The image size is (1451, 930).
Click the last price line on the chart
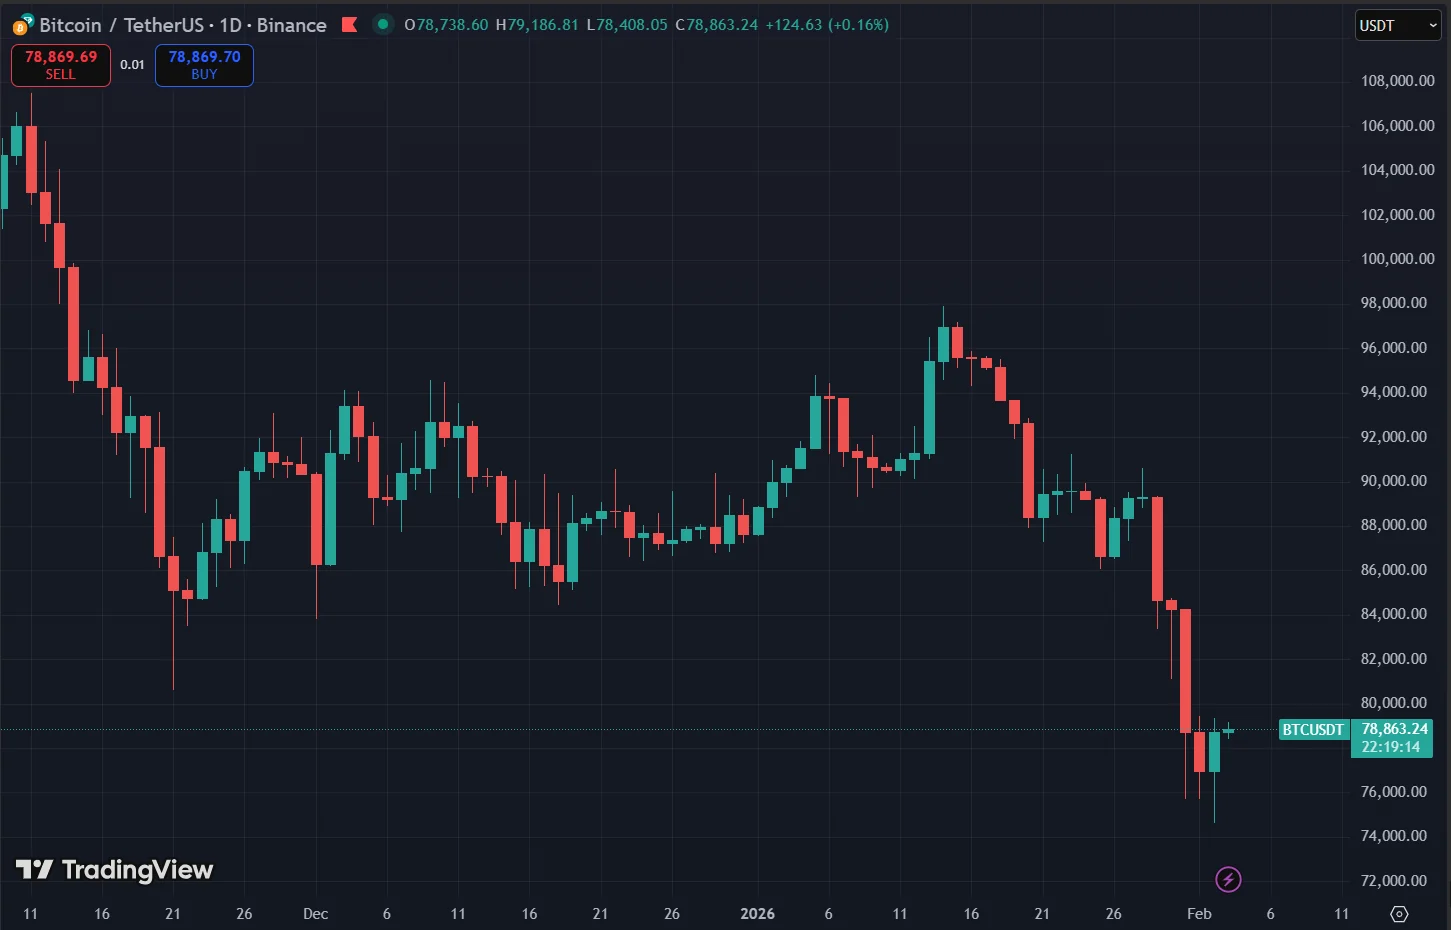700,730
